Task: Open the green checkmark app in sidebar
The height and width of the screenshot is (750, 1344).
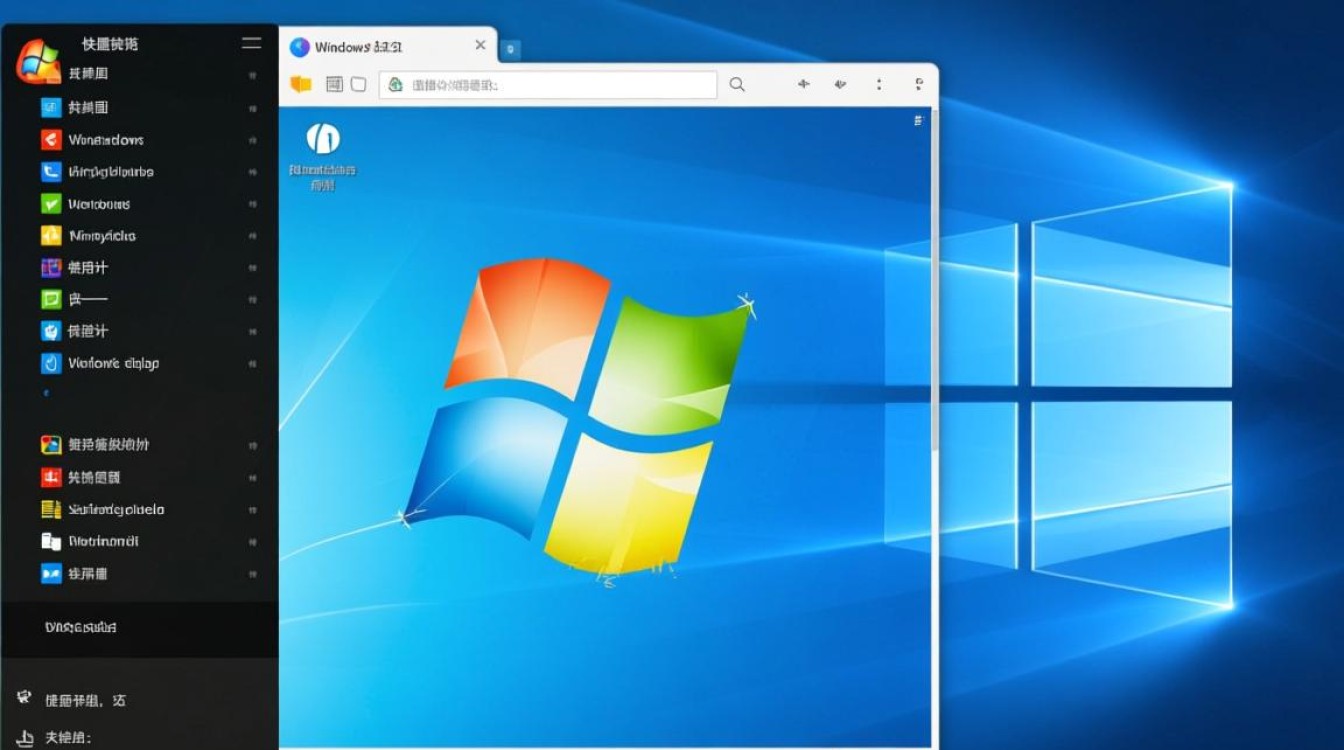Action: (51, 204)
